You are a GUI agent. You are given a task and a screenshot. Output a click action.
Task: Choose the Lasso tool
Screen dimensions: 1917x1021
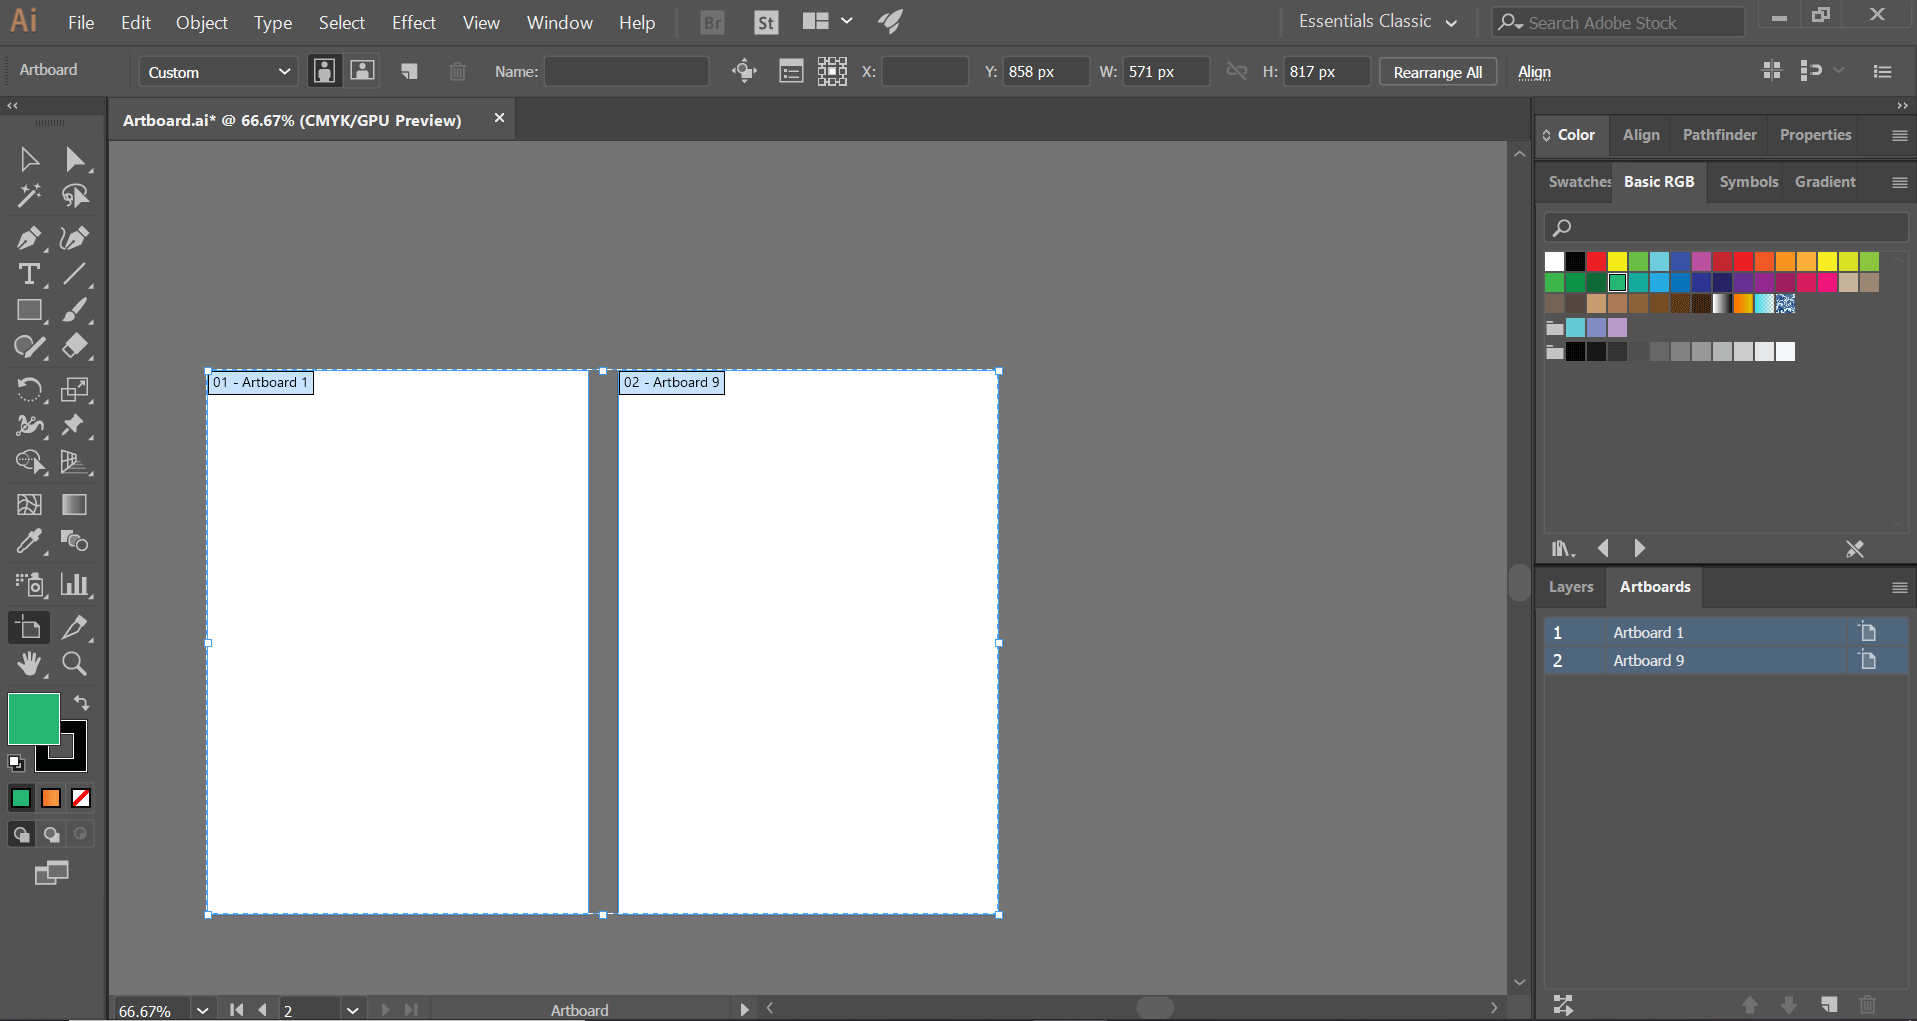click(75, 196)
